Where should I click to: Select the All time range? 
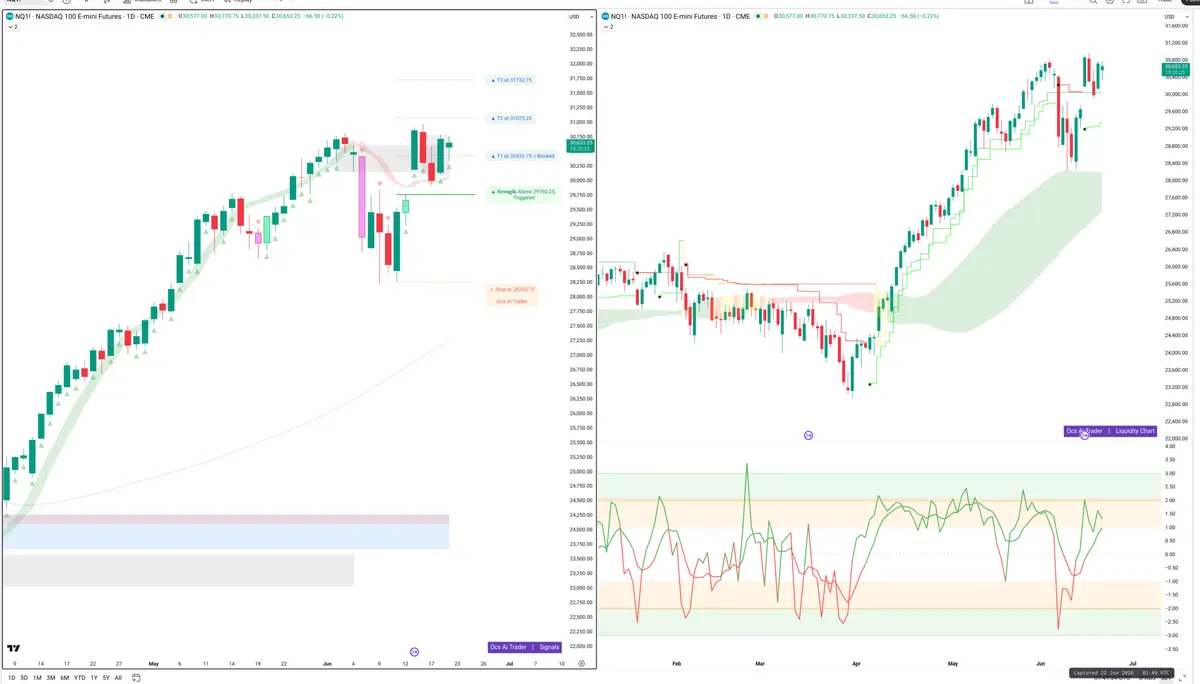[x=118, y=678]
